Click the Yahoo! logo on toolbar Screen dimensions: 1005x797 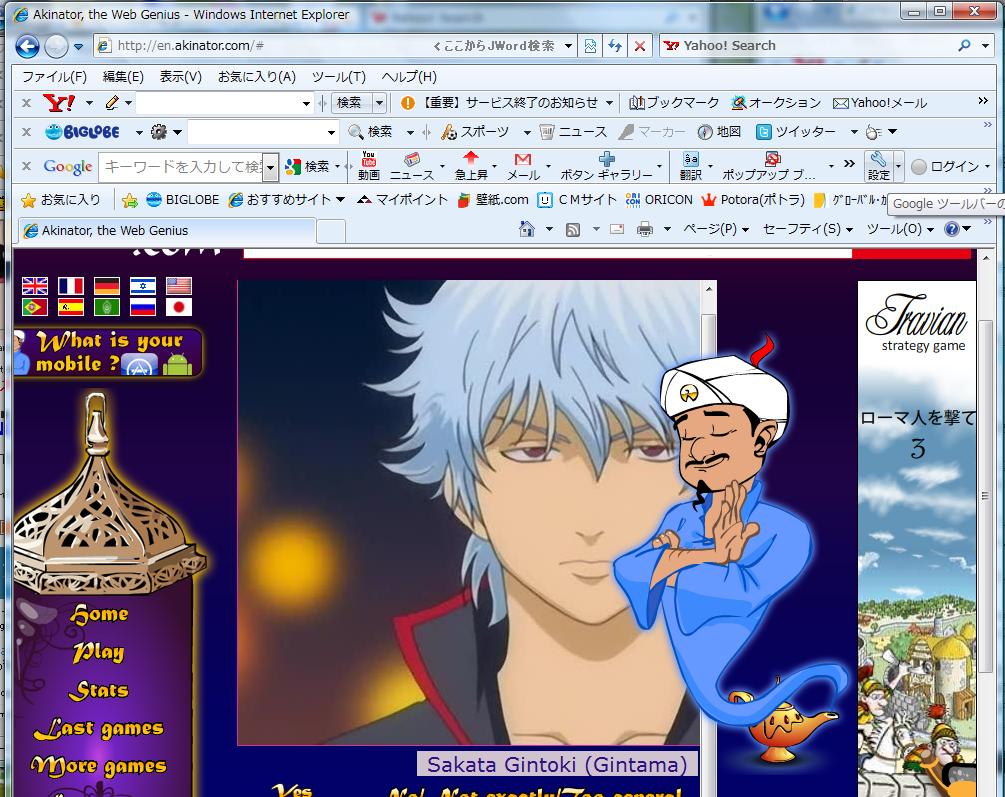59,103
